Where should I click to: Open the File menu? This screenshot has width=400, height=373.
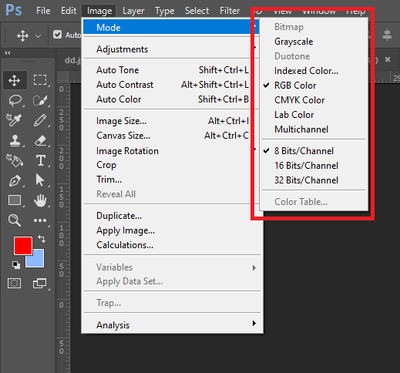pyautogui.click(x=43, y=11)
